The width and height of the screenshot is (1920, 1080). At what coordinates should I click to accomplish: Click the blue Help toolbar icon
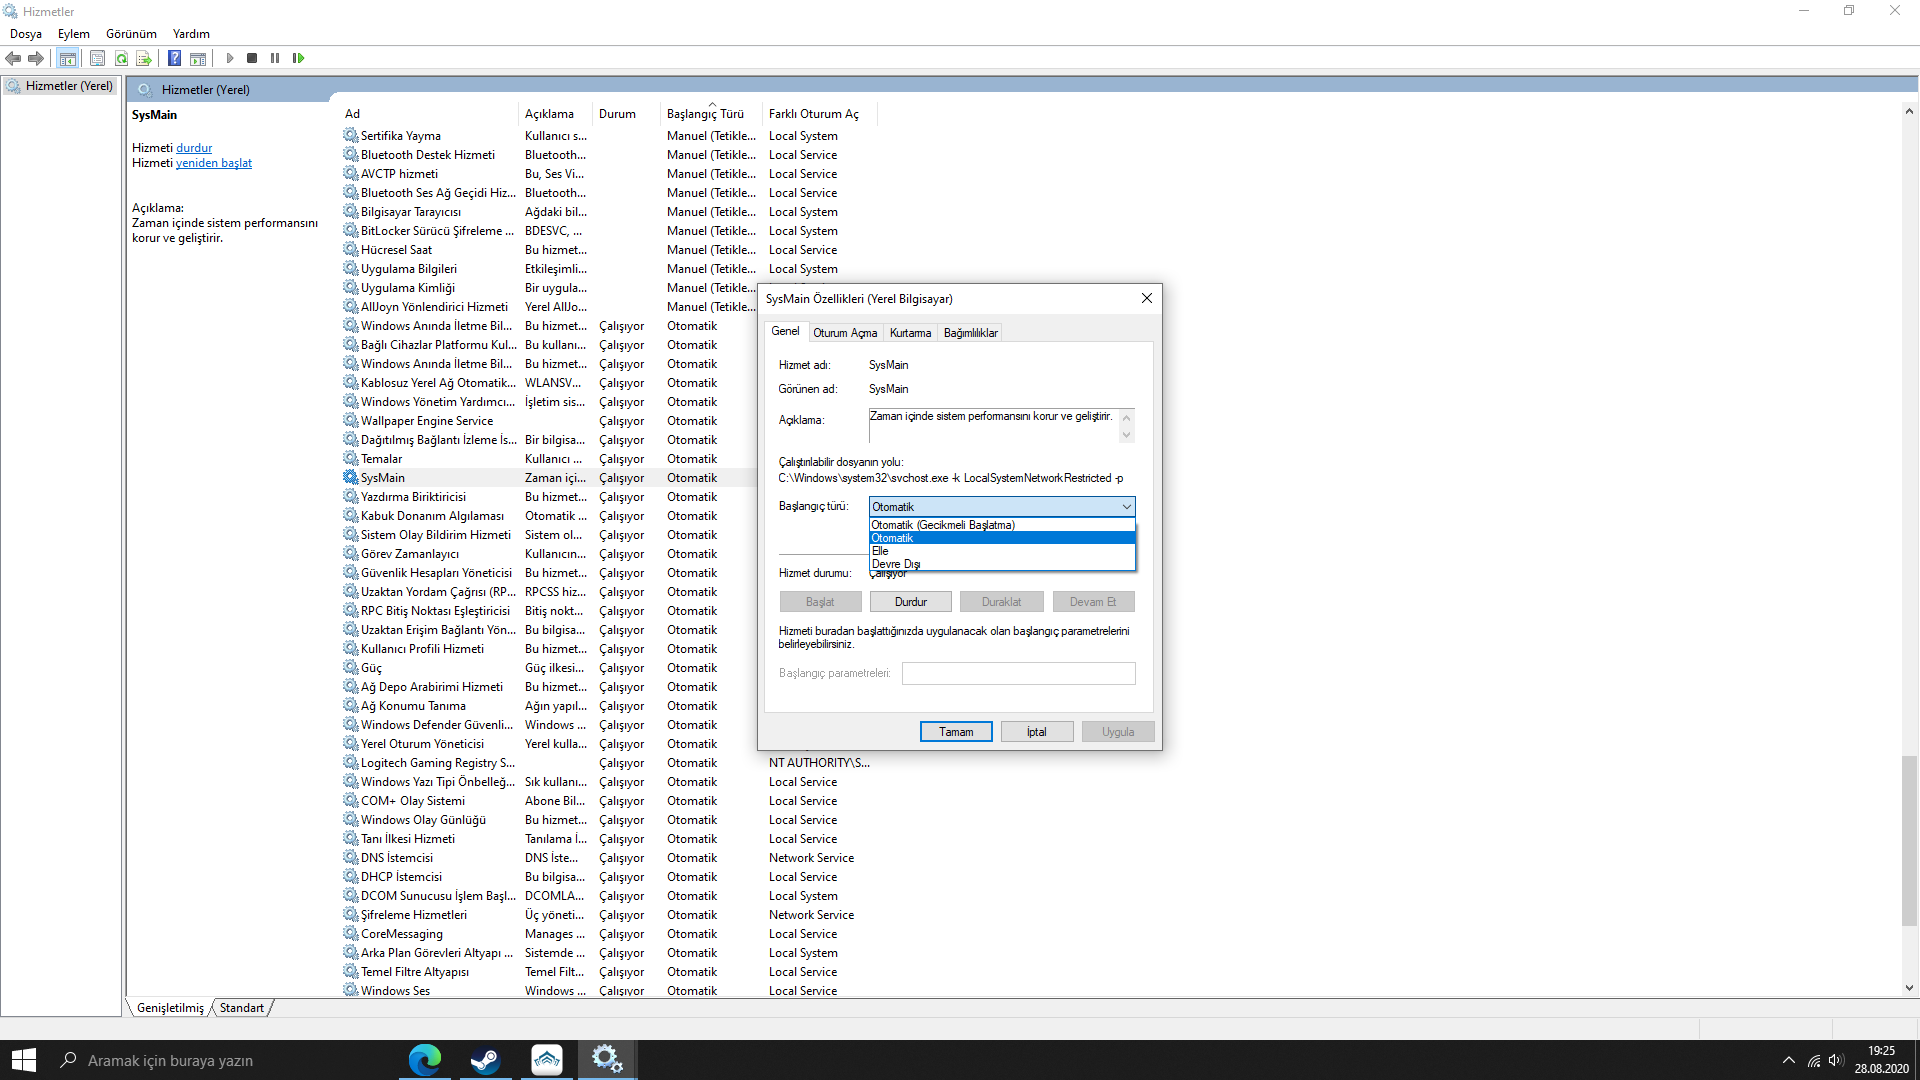pos(174,58)
